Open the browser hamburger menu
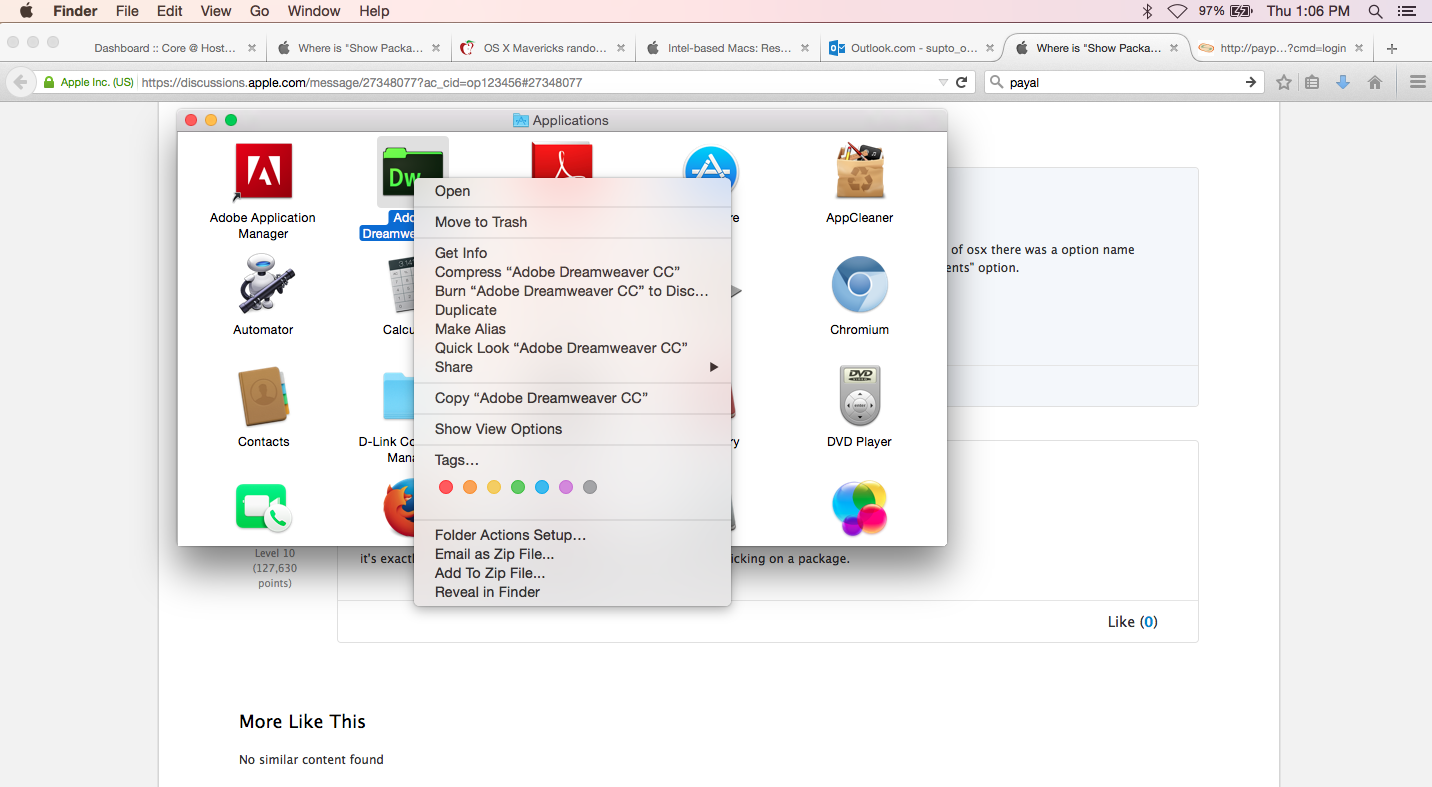The height and width of the screenshot is (787, 1432). click(x=1417, y=82)
